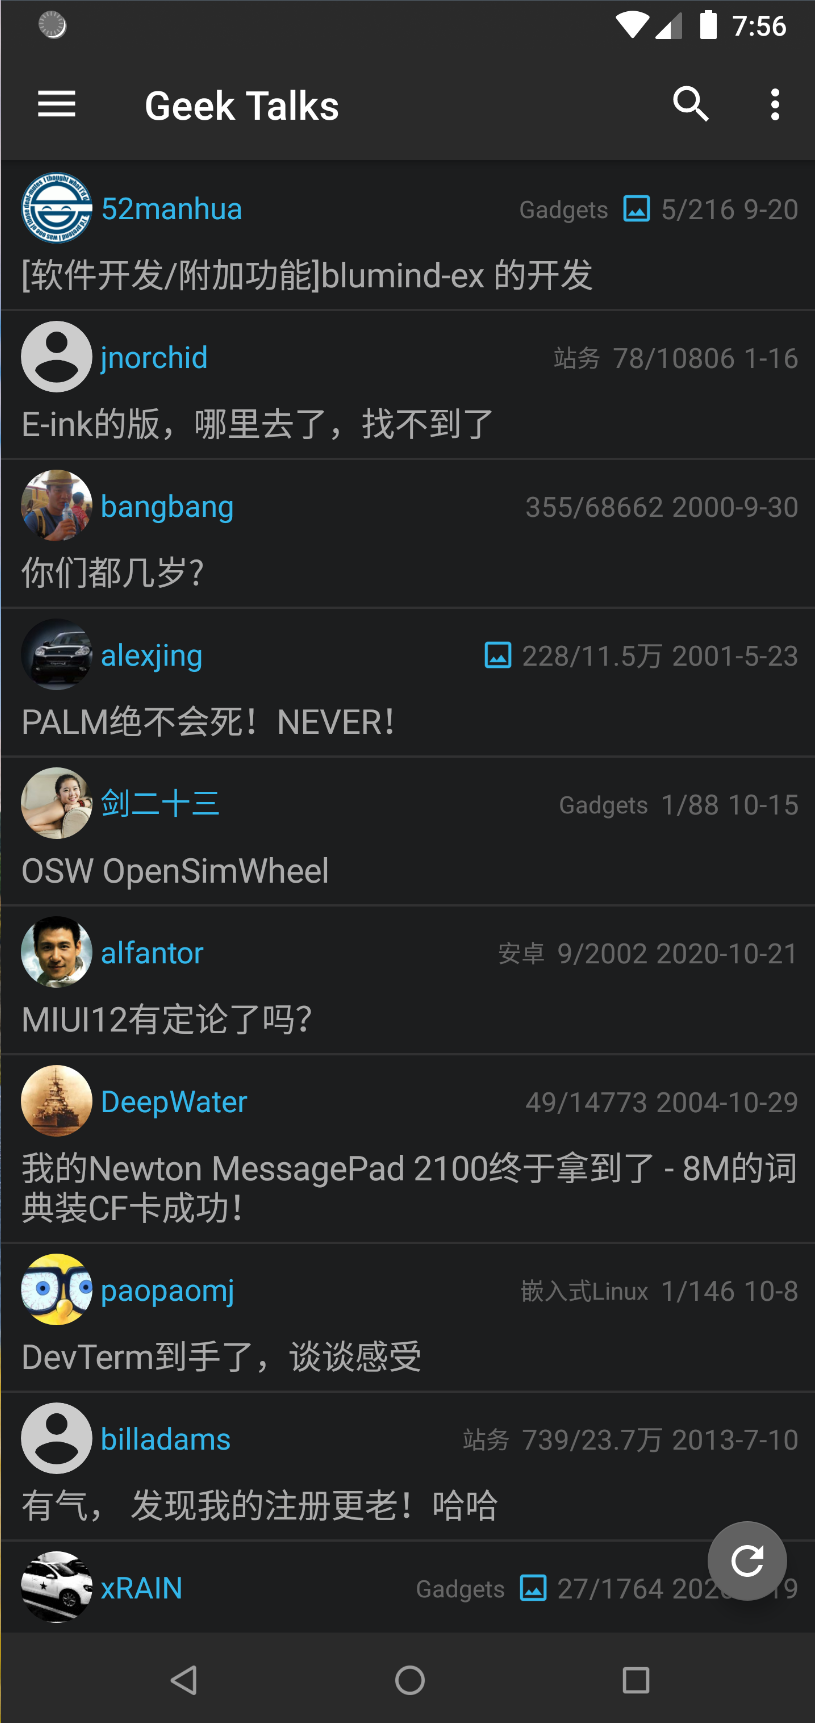Screen dimensions: 816x1724
Task: Open the three-dot overflow menu
Action: (x=775, y=104)
